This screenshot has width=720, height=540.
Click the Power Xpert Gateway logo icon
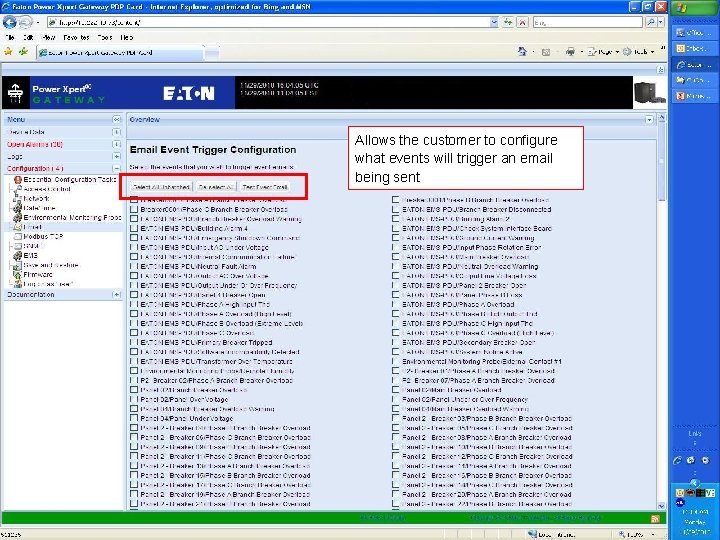click(16, 93)
